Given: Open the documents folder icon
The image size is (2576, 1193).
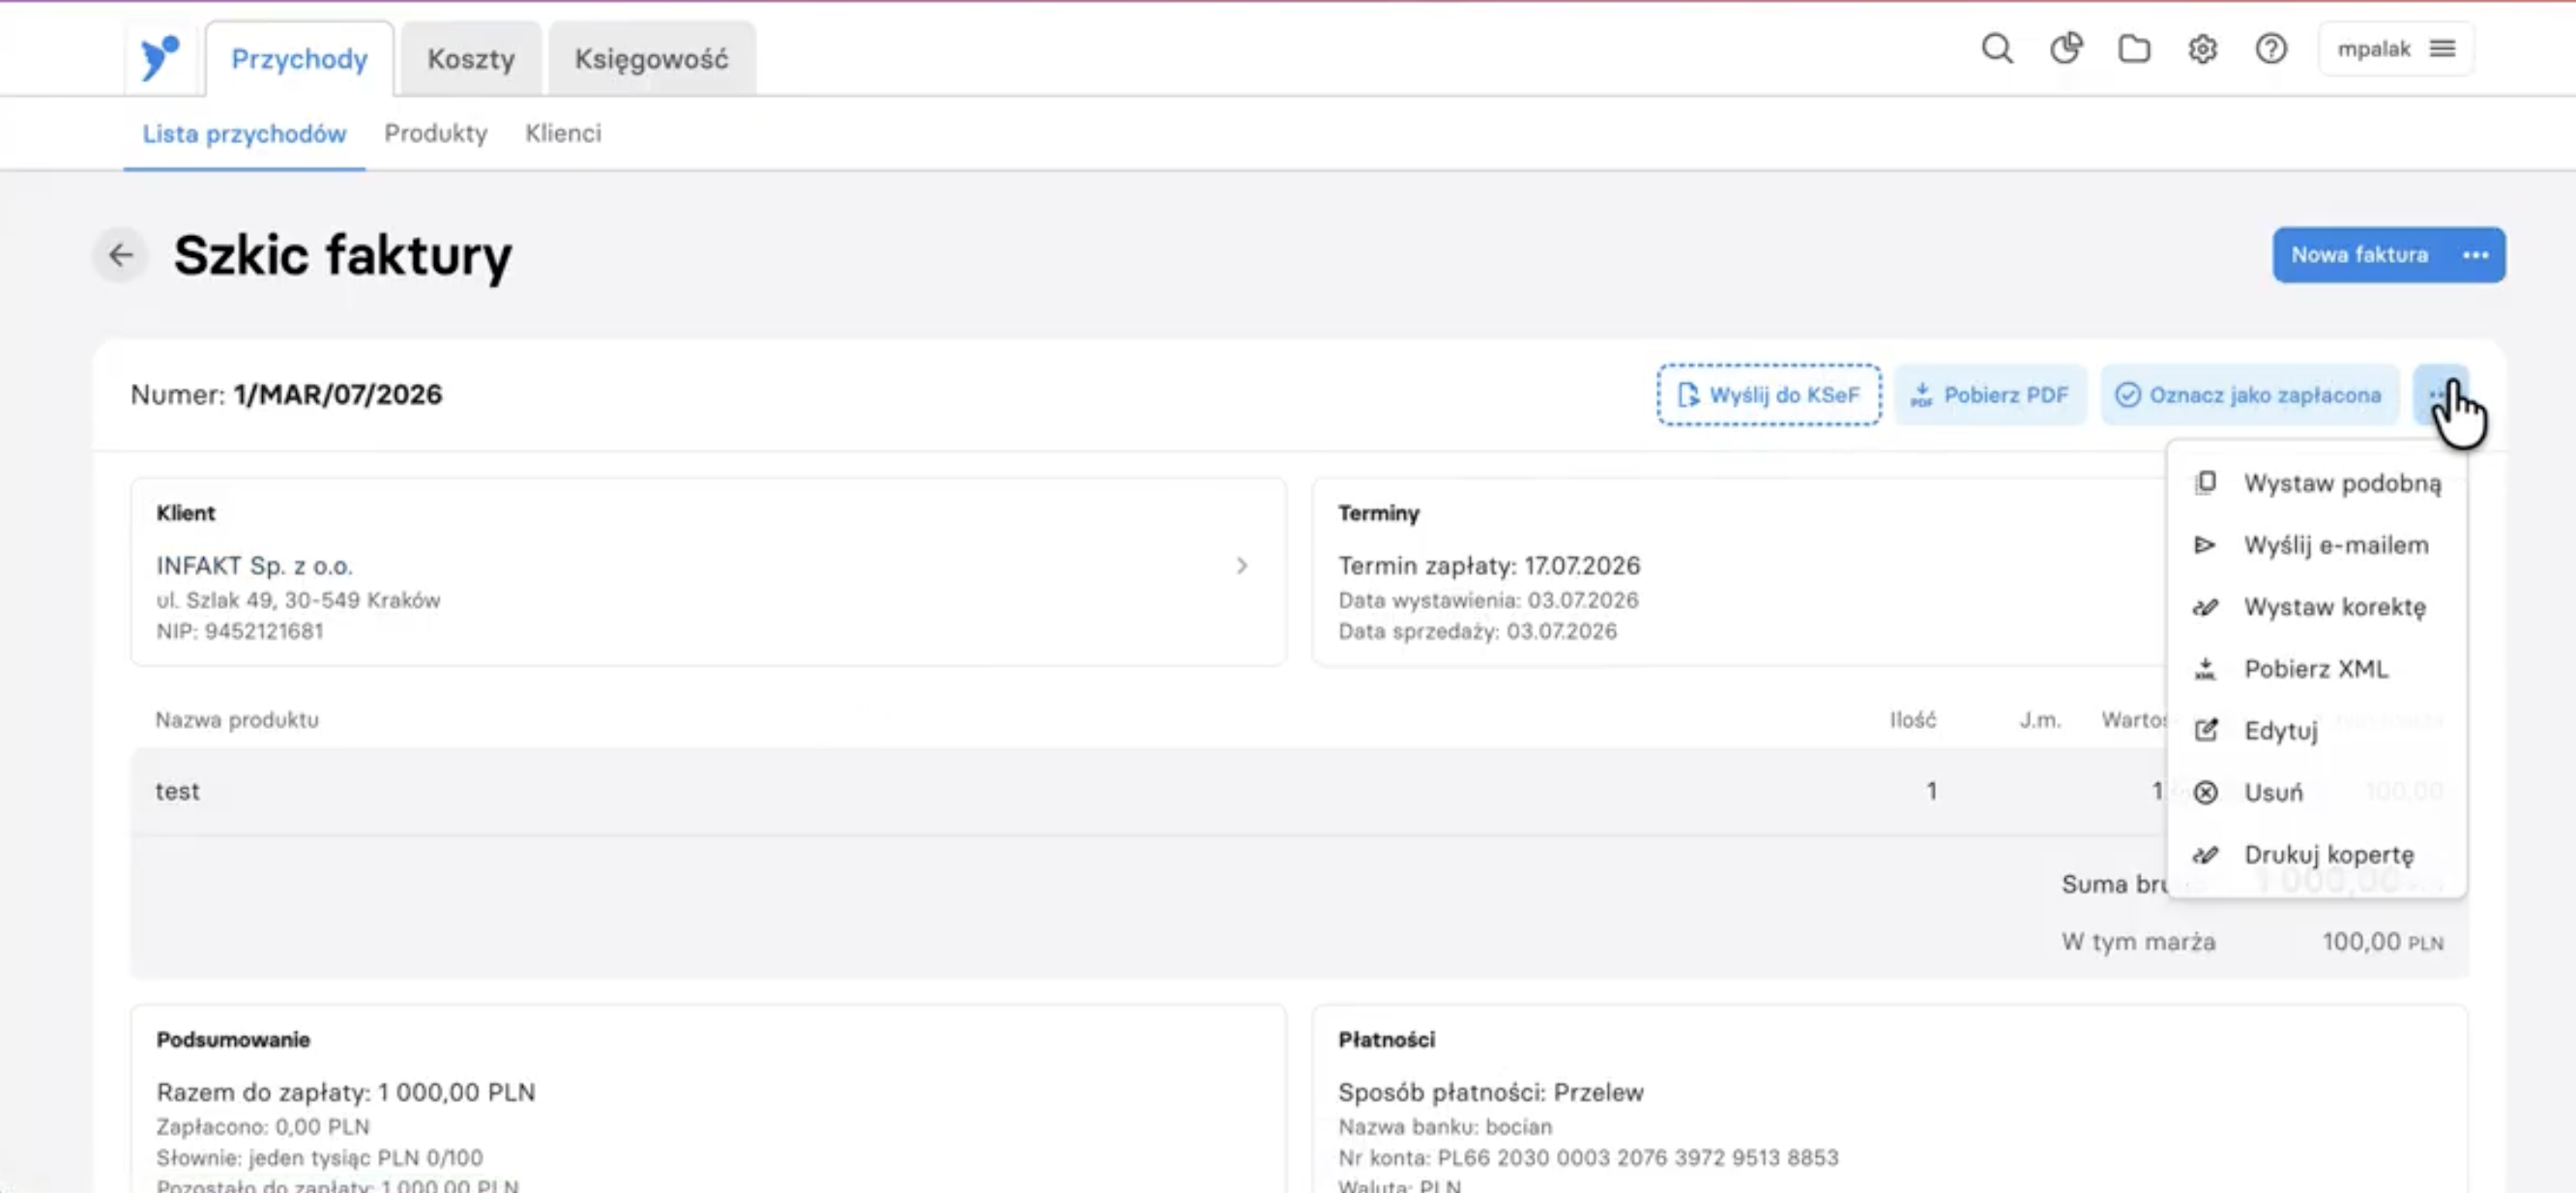Looking at the screenshot, I should click(2134, 49).
